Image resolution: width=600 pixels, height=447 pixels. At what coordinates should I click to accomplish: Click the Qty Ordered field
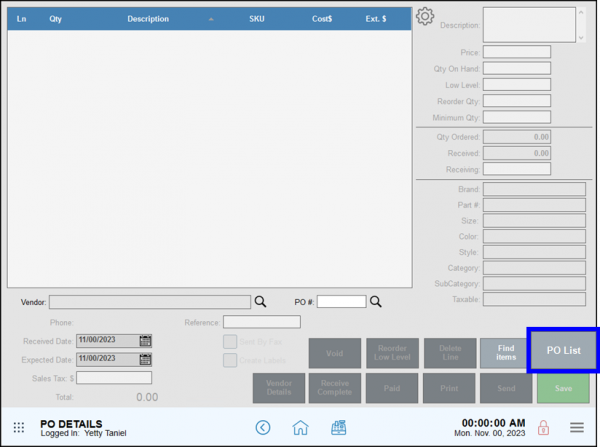click(x=517, y=137)
